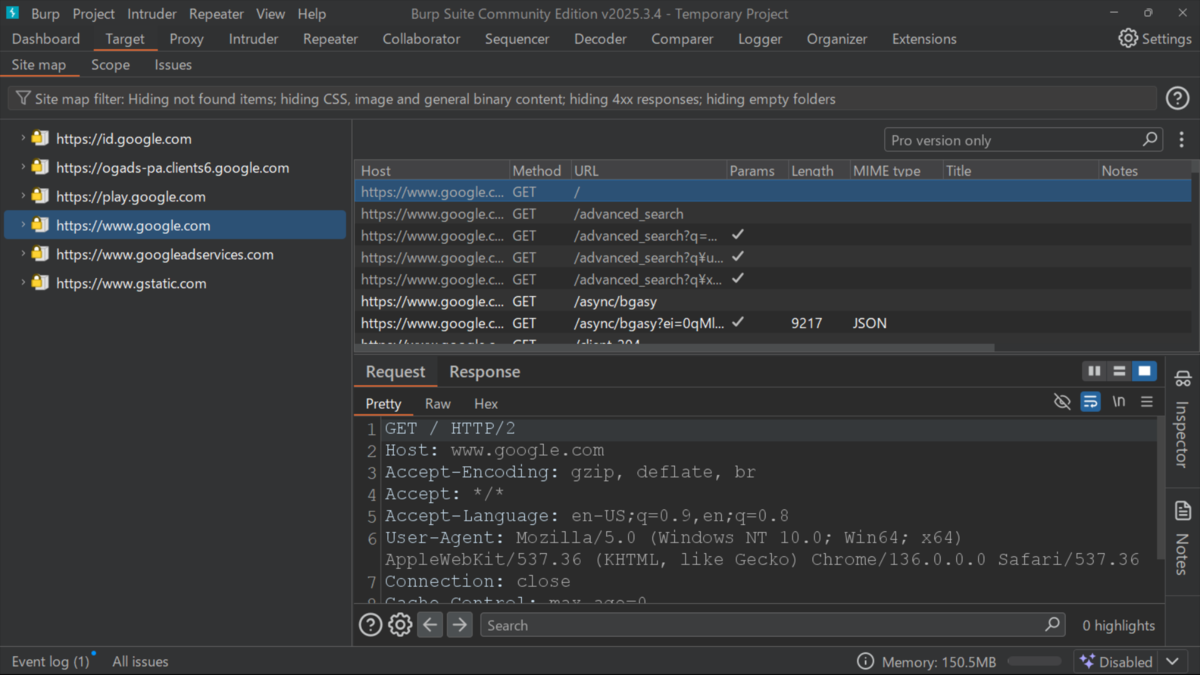Open the Settings gear icon

click(1128, 38)
